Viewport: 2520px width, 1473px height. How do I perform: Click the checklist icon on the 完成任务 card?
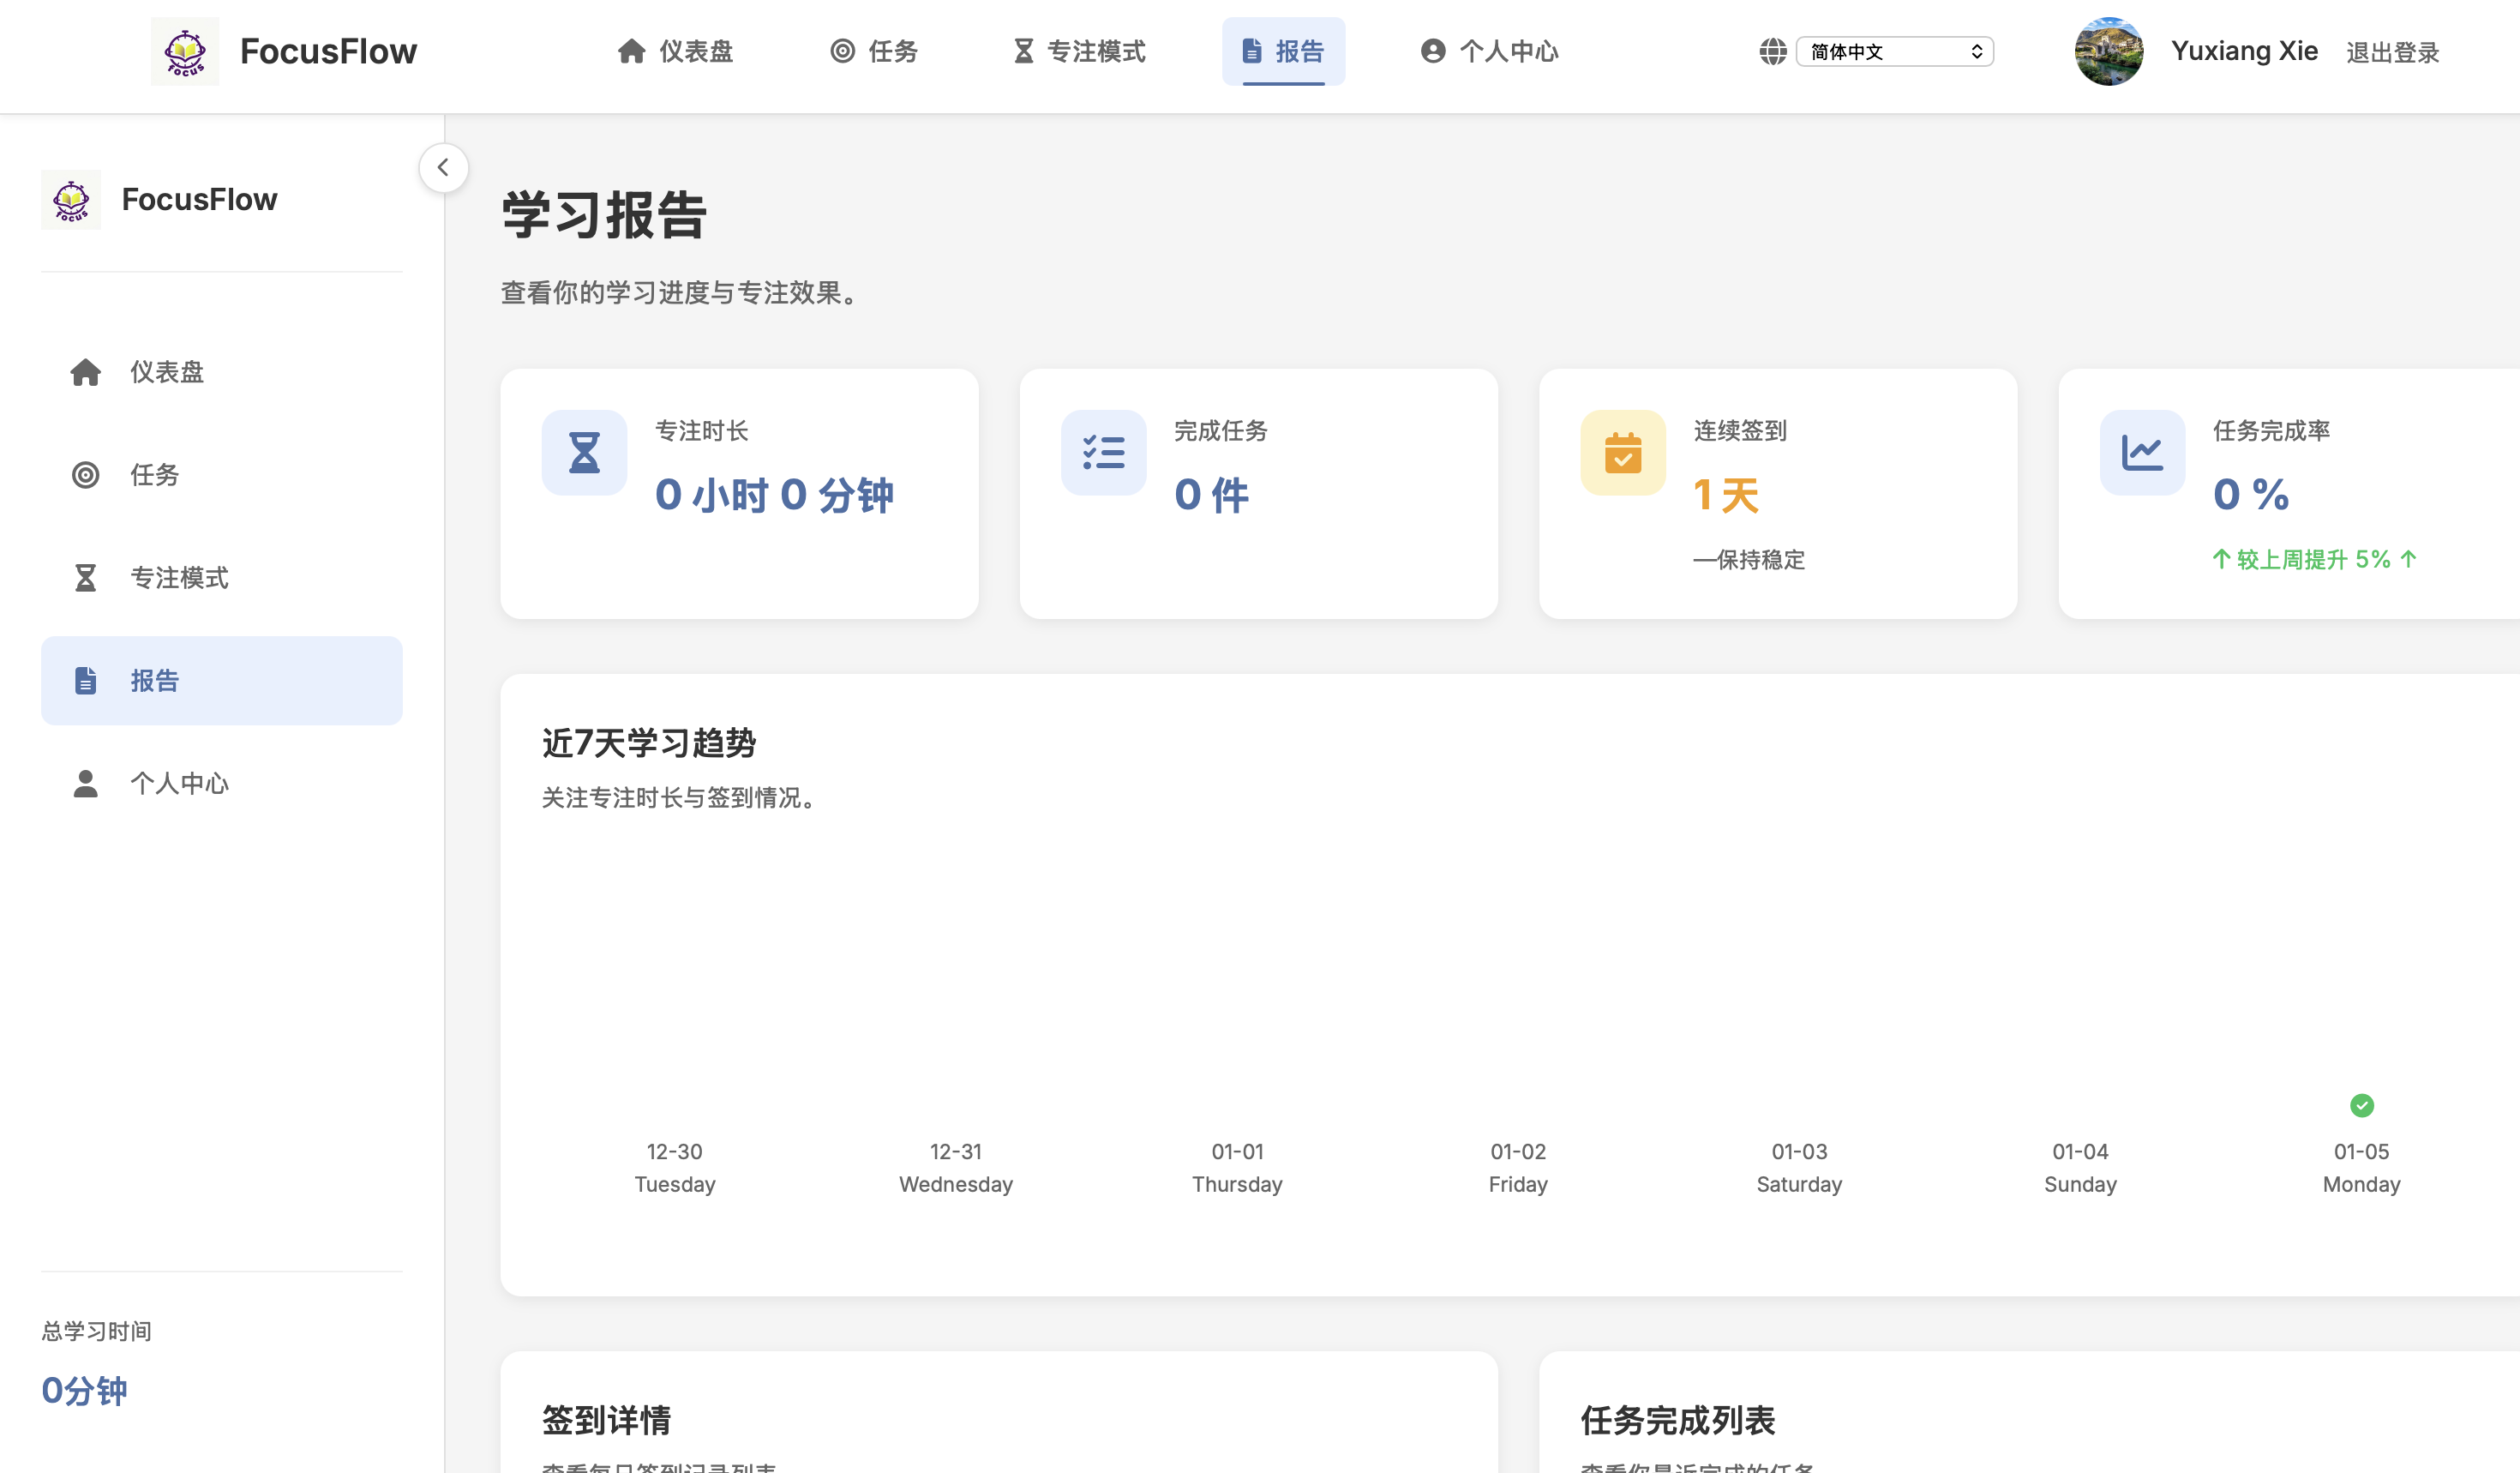1103,452
